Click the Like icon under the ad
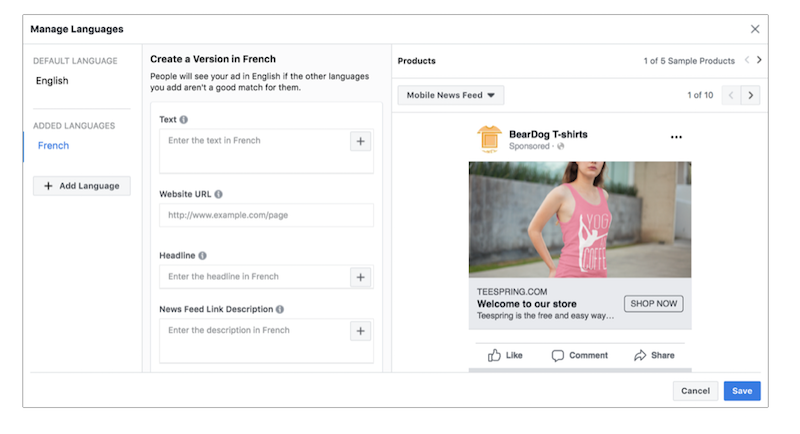The image size is (800, 434). tap(494, 355)
